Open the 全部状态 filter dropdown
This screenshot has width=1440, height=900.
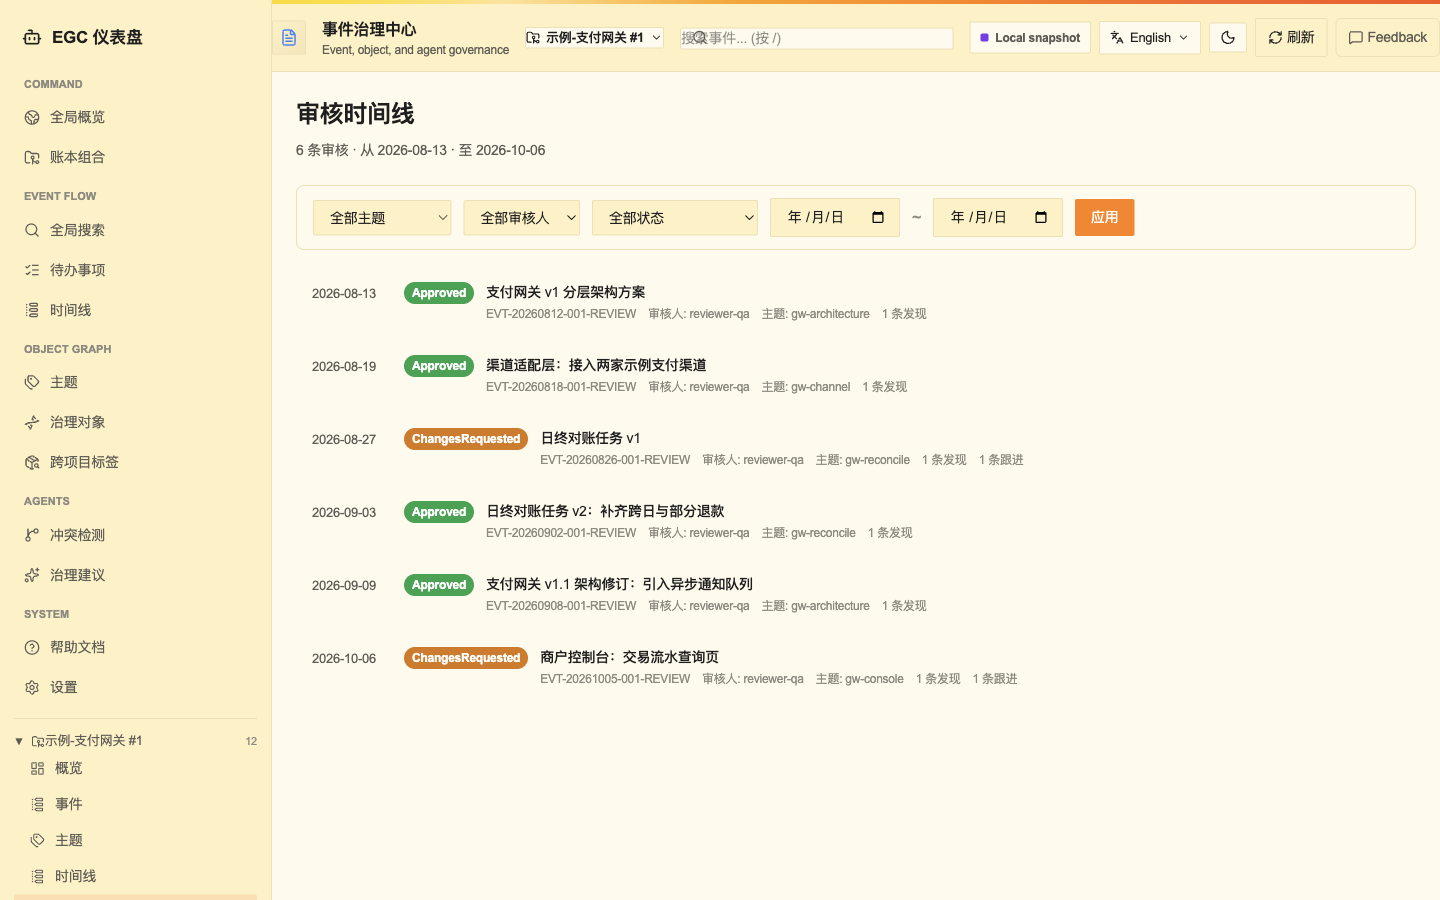click(x=675, y=218)
